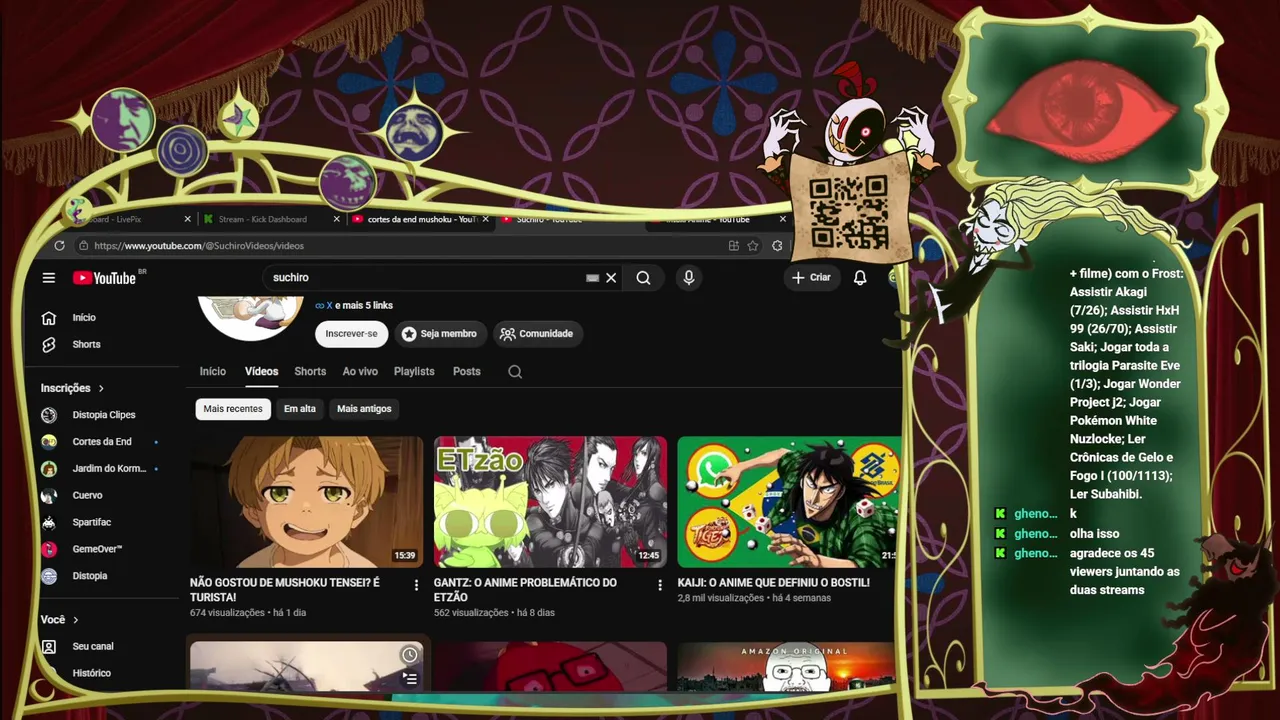View site information icon in address bar
This screenshot has height=720, width=1280.
click(x=84, y=246)
